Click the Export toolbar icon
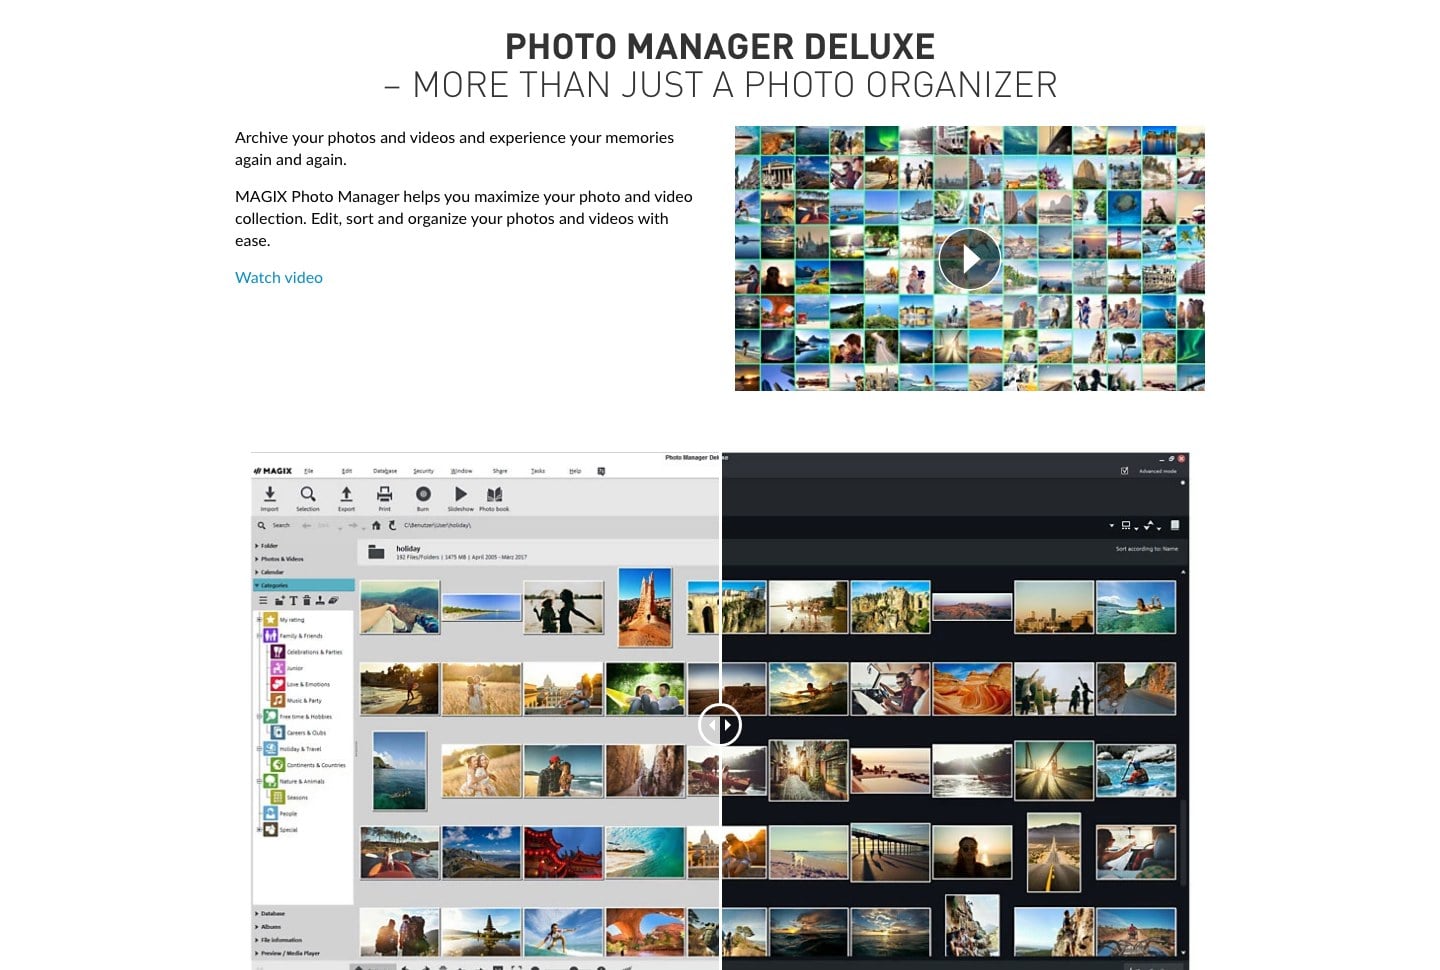This screenshot has height=970, width=1440. point(346,494)
